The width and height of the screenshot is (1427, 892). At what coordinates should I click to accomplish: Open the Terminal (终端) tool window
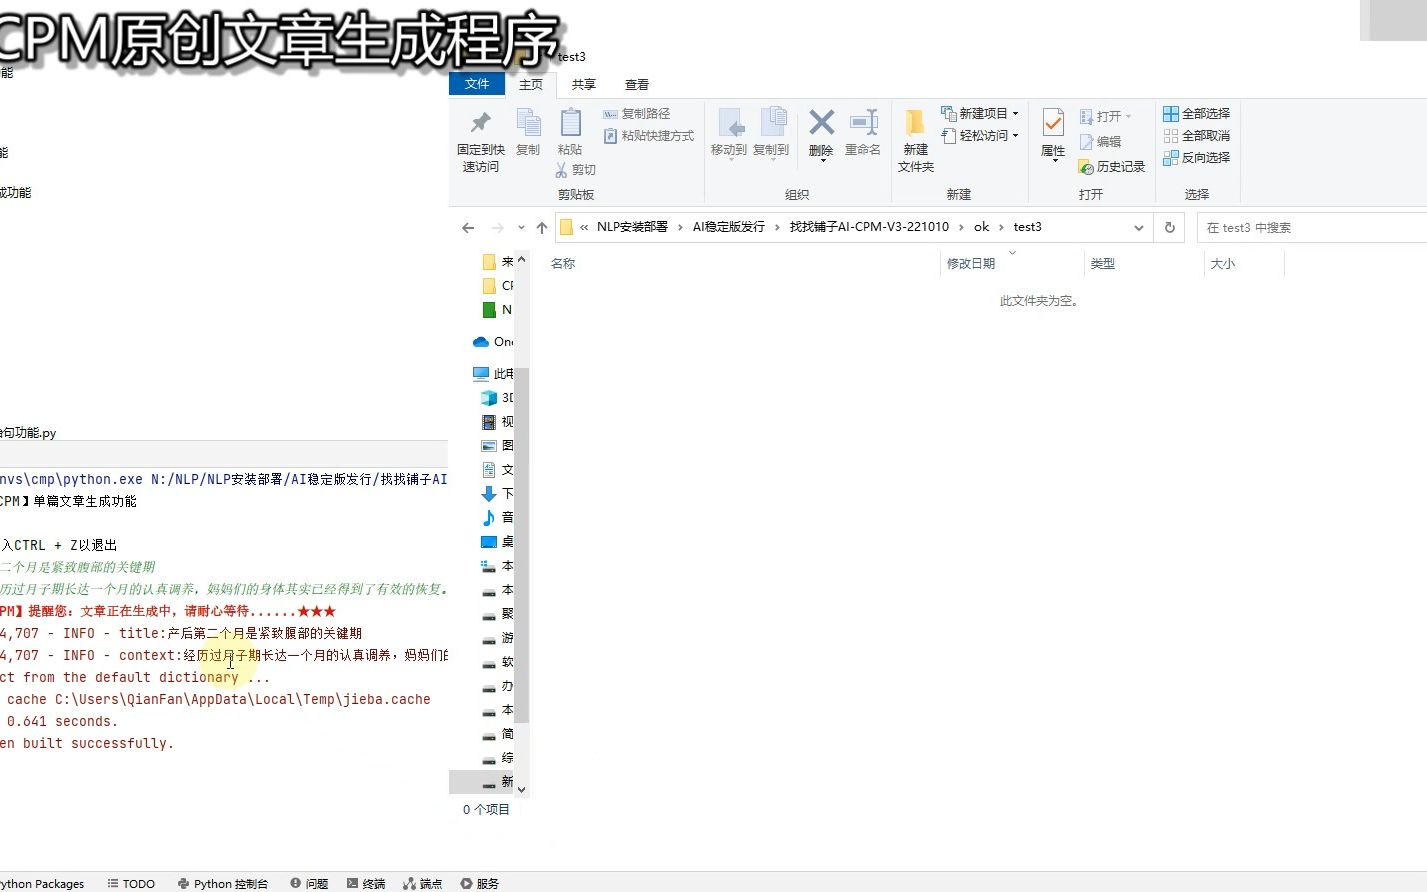point(366,884)
